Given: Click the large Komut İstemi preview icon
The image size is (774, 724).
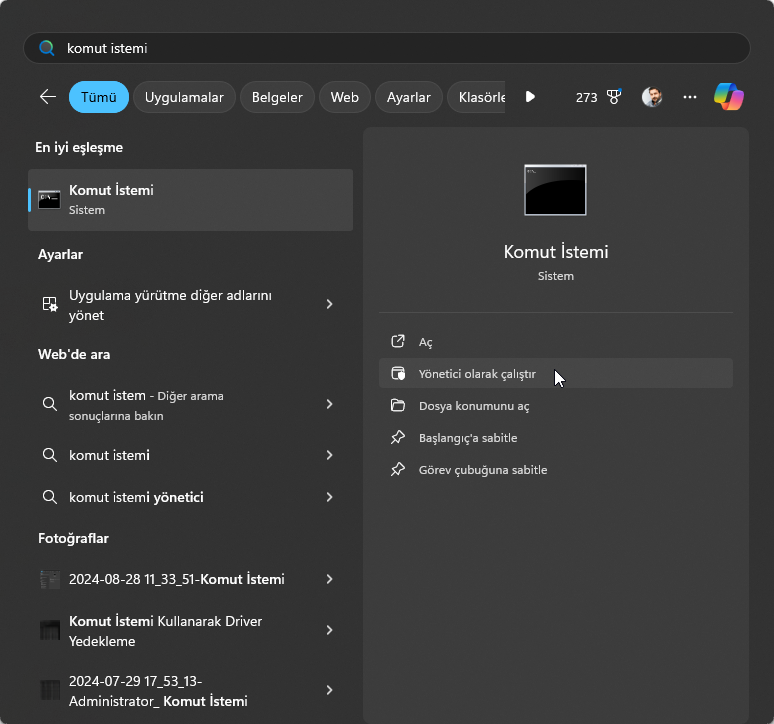Looking at the screenshot, I should click(x=555, y=190).
